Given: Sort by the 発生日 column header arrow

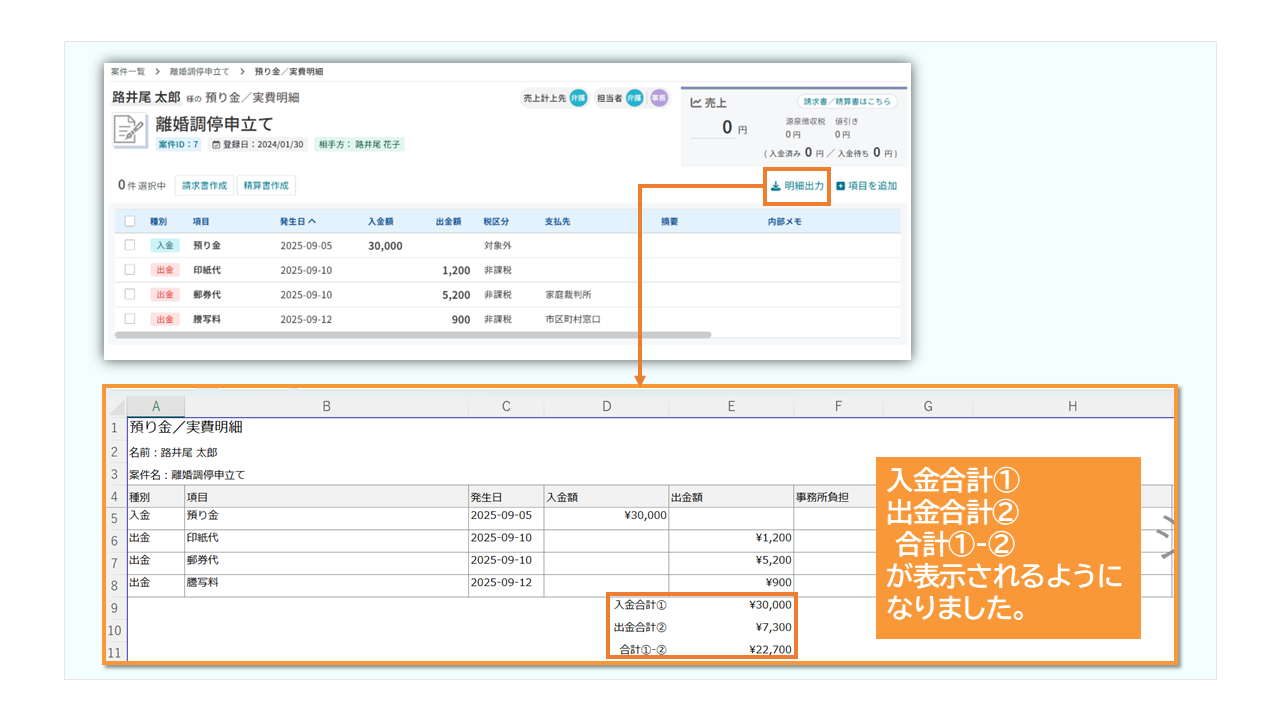Looking at the screenshot, I should coord(312,221).
